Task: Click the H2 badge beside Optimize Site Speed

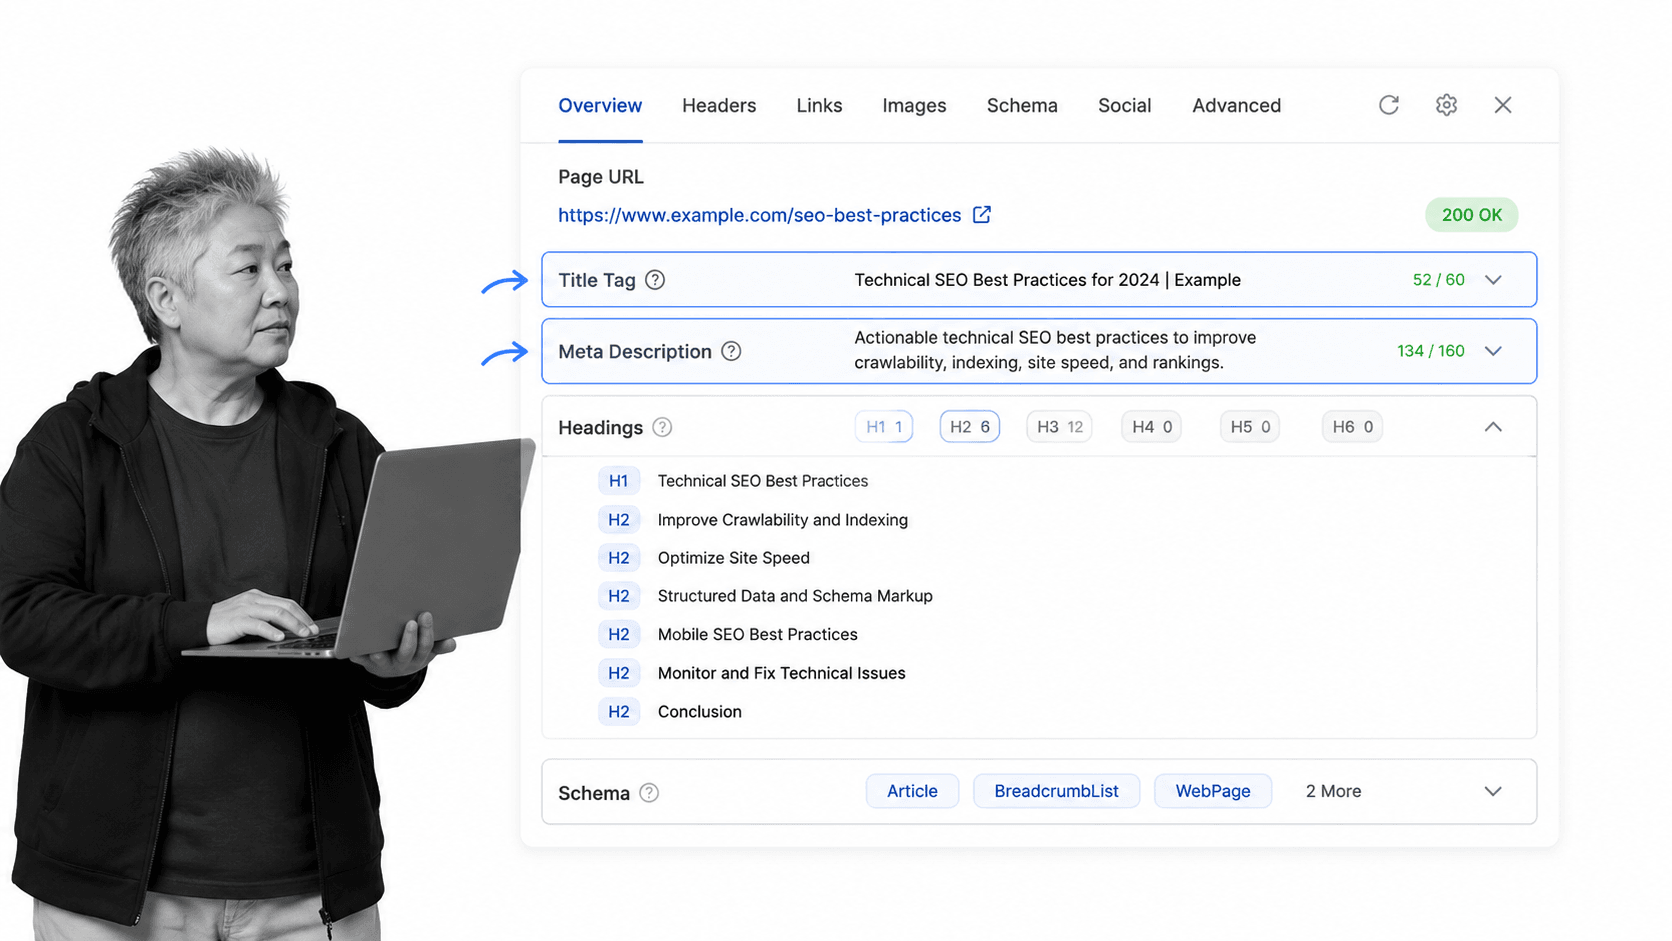Action: tap(619, 558)
